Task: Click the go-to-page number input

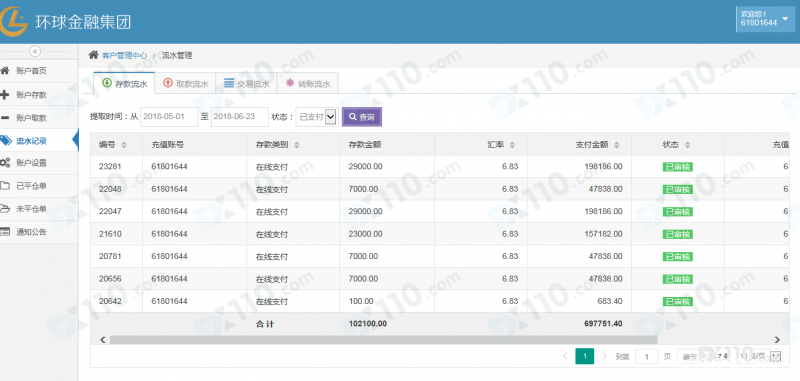Action: coord(646,357)
